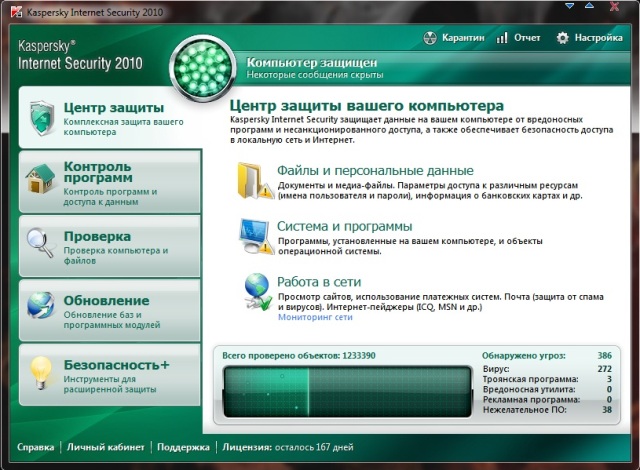This screenshot has height=470, width=640.
Task: Click the Рекламная программа row
Action: pyautogui.click(x=547, y=399)
